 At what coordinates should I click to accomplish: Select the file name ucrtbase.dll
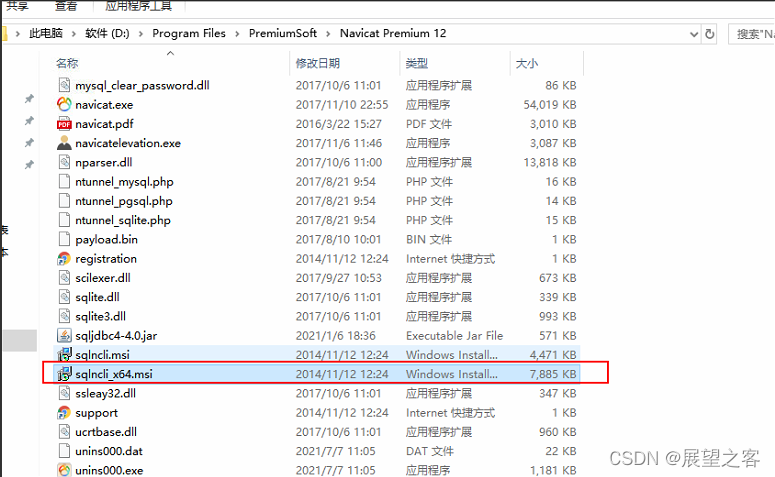tap(106, 432)
